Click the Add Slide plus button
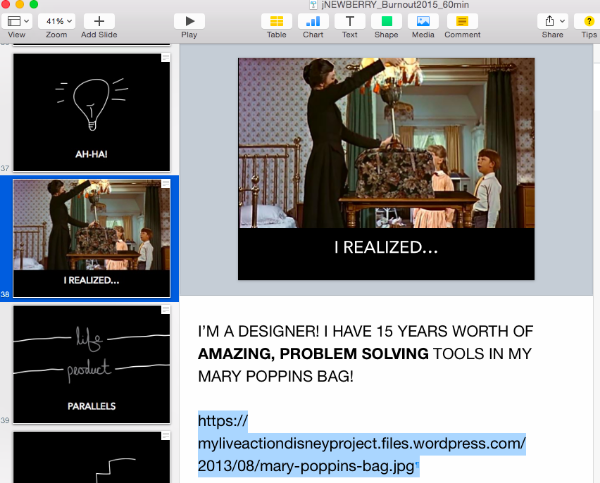This screenshot has width=600, height=483. click(x=99, y=21)
